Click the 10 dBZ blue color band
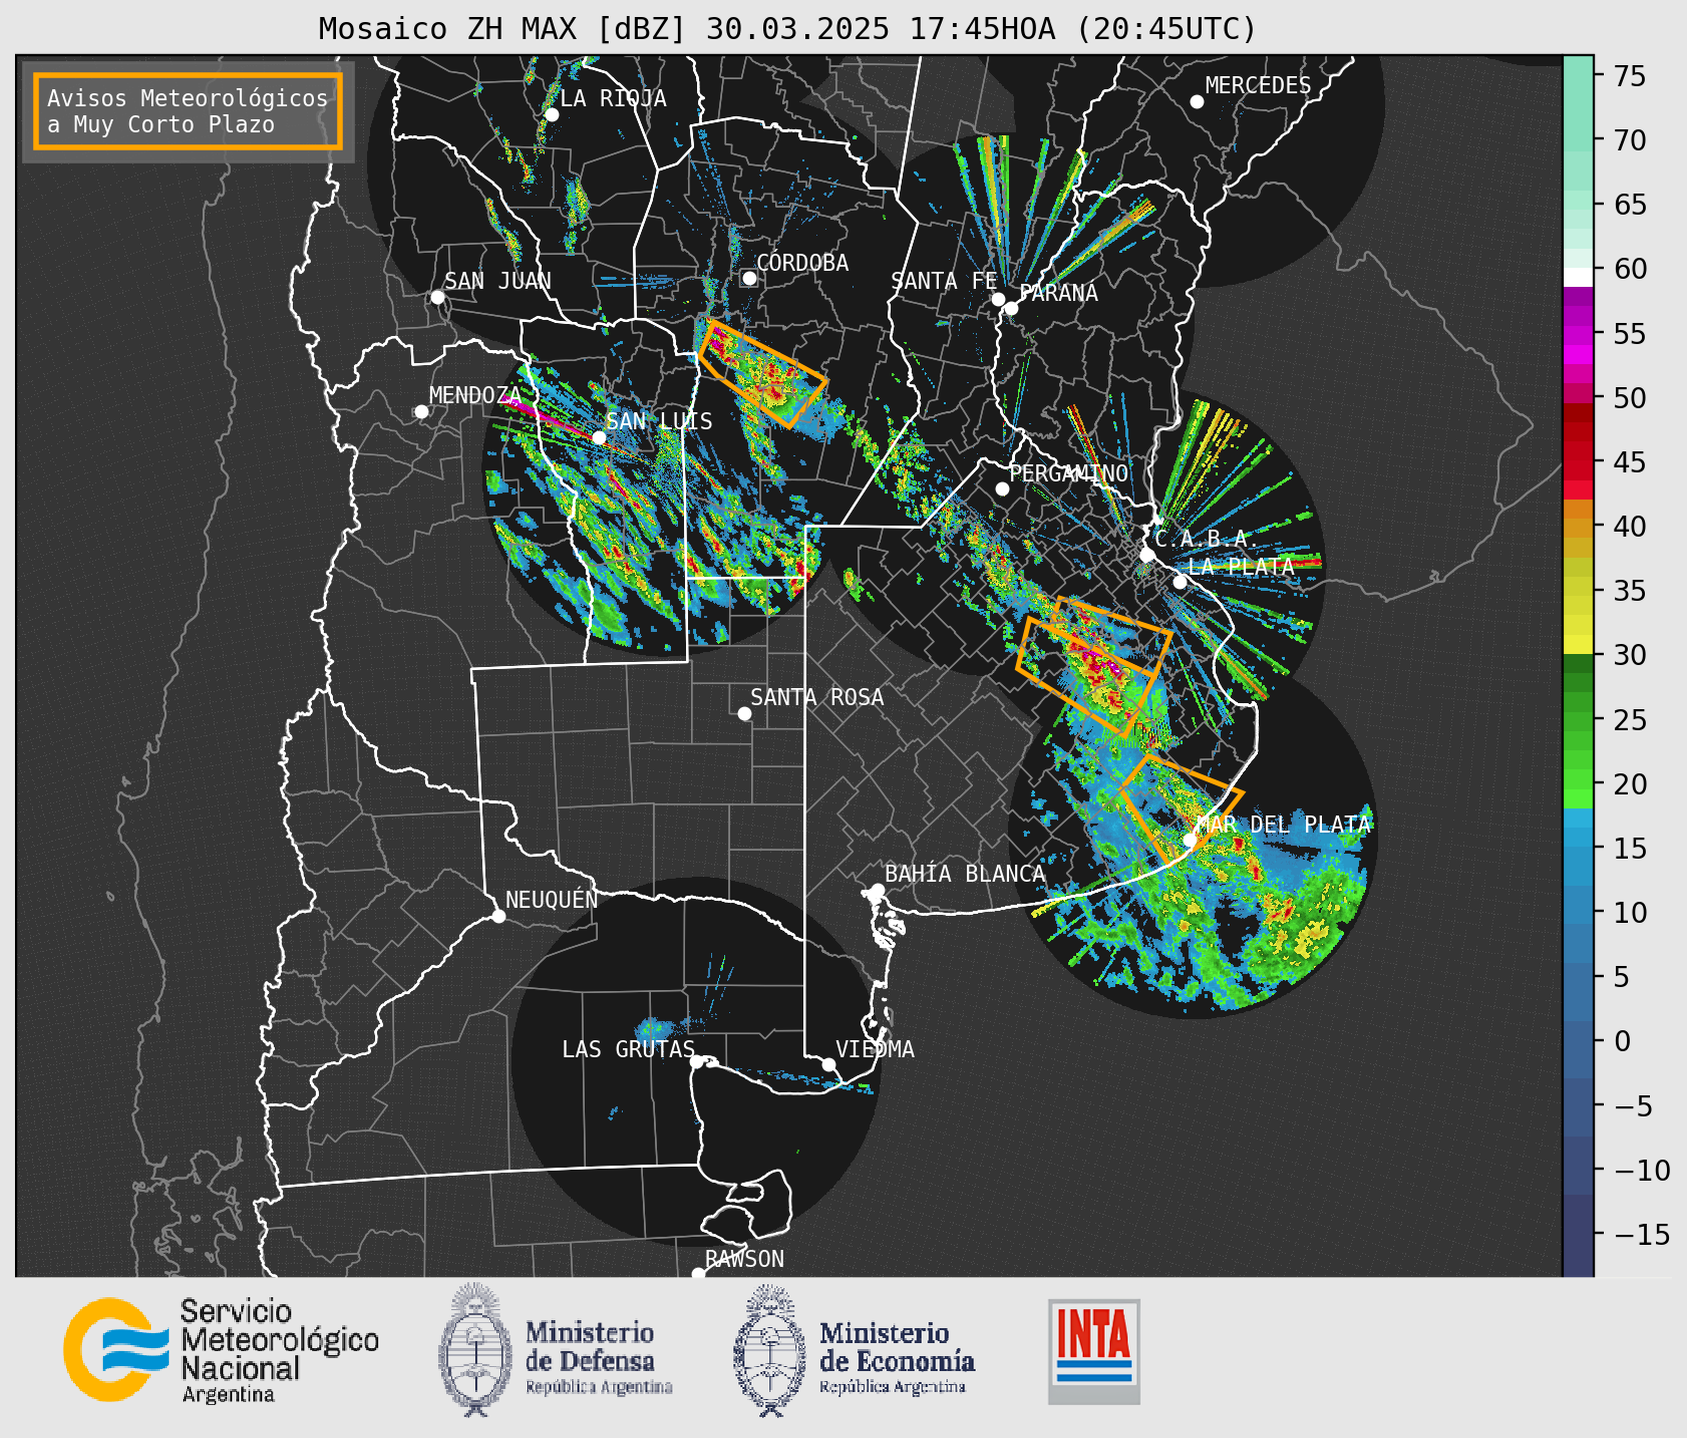Image resolution: width=1687 pixels, height=1438 pixels. click(1577, 912)
